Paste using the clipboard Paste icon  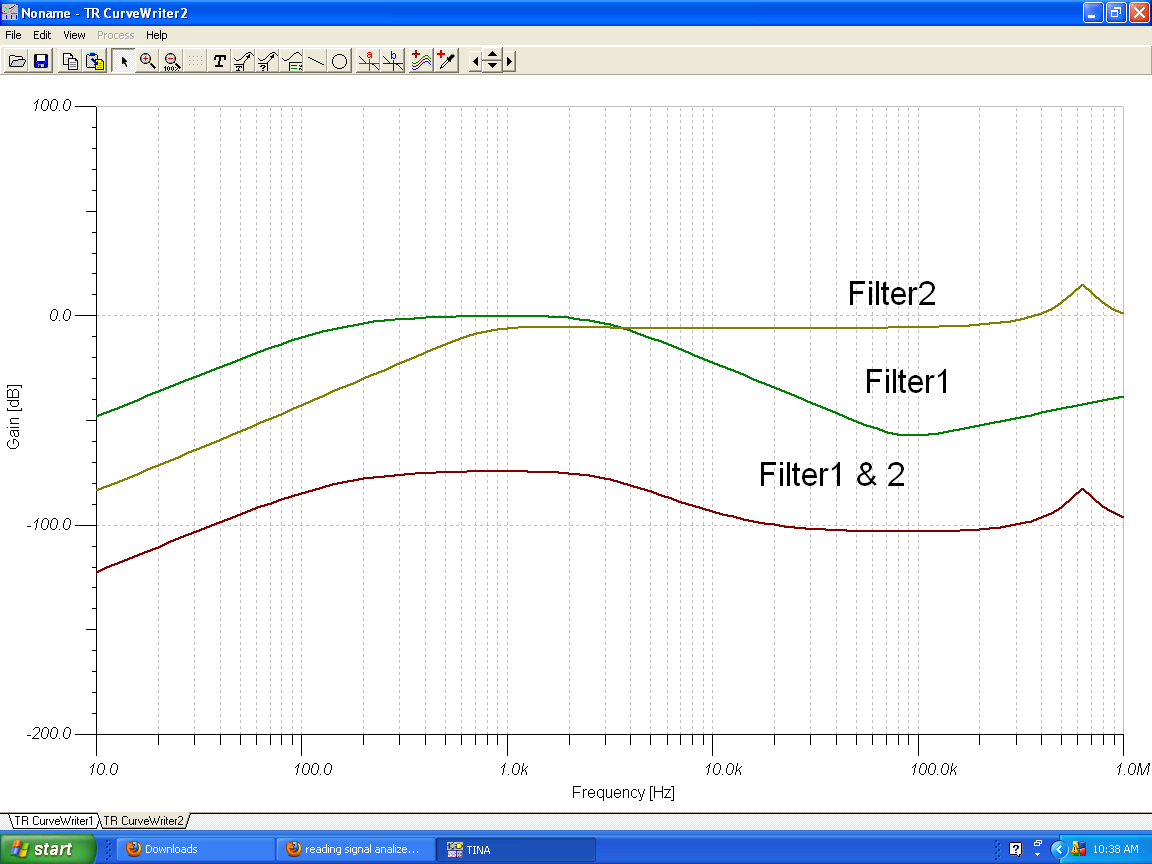(95, 61)
